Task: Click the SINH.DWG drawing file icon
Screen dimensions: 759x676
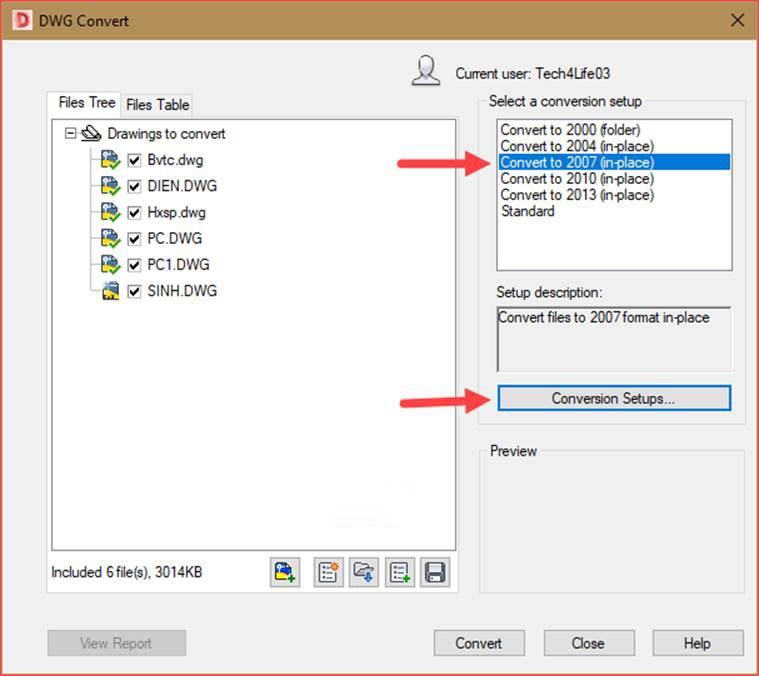Action: (110, 290)
